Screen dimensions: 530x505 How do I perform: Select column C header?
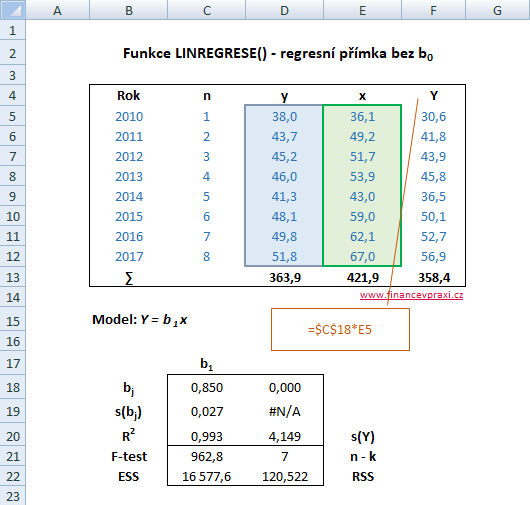(x=207, y=10)
